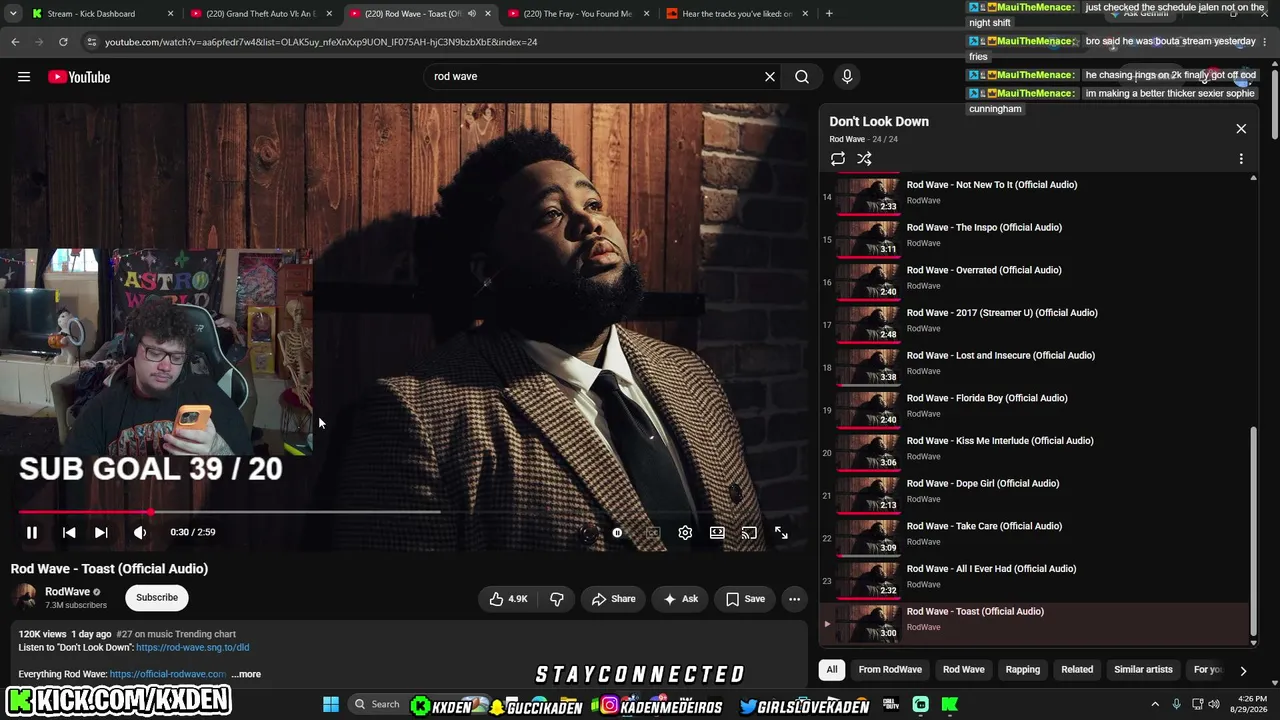Switch to 'Grand Theft Auto VI' browser tab

pos(260,14)
